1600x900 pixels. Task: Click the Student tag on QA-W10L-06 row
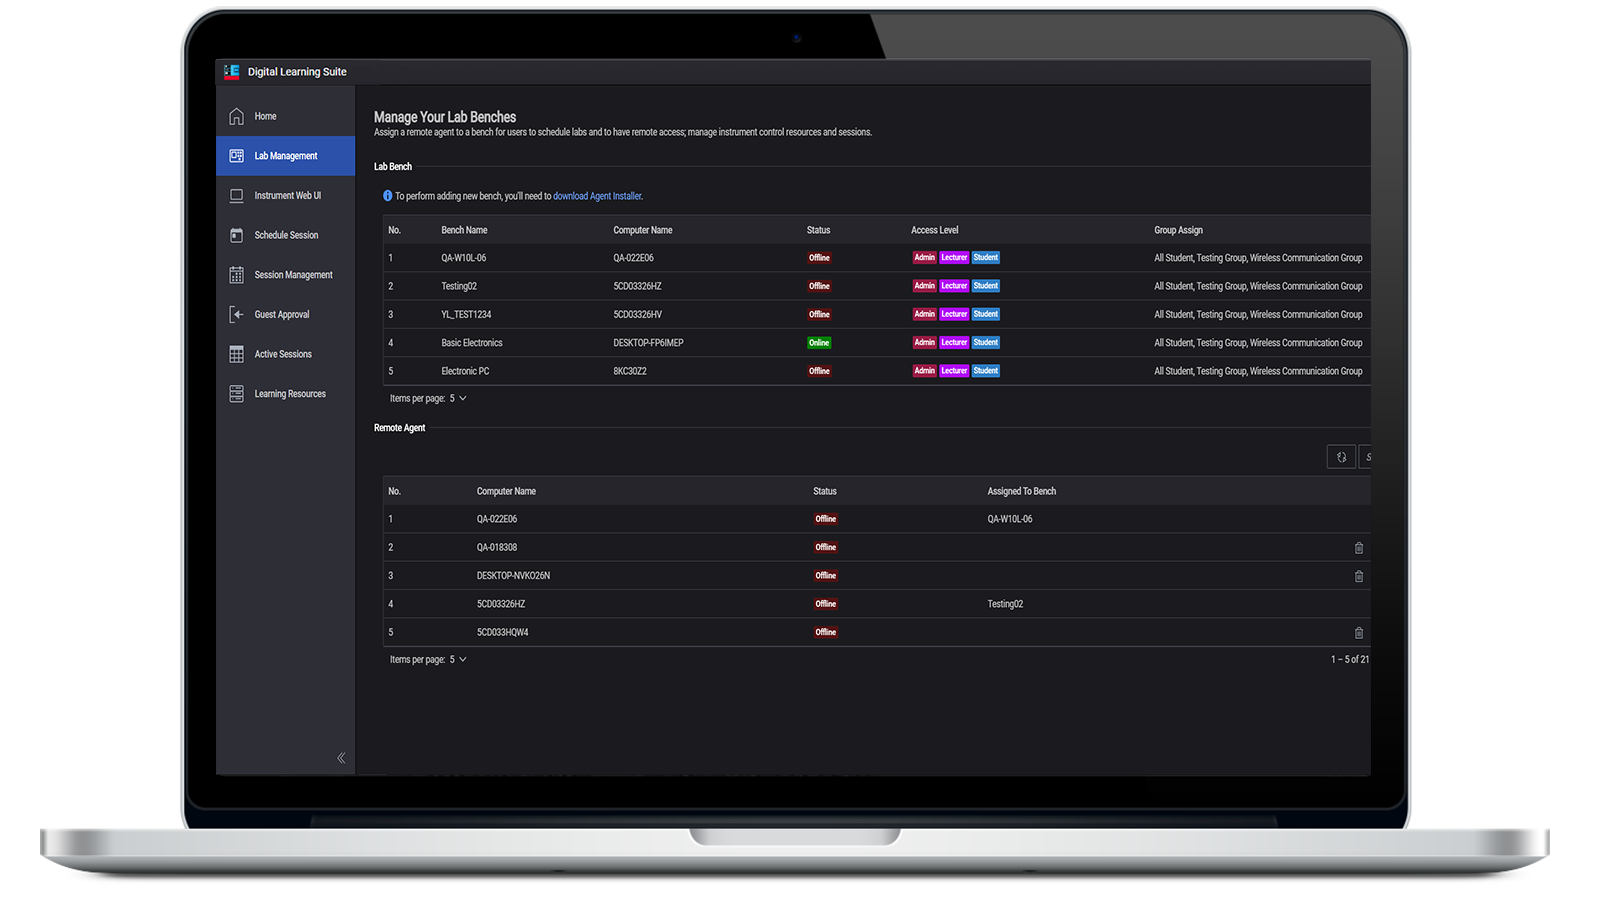(986, 258)
